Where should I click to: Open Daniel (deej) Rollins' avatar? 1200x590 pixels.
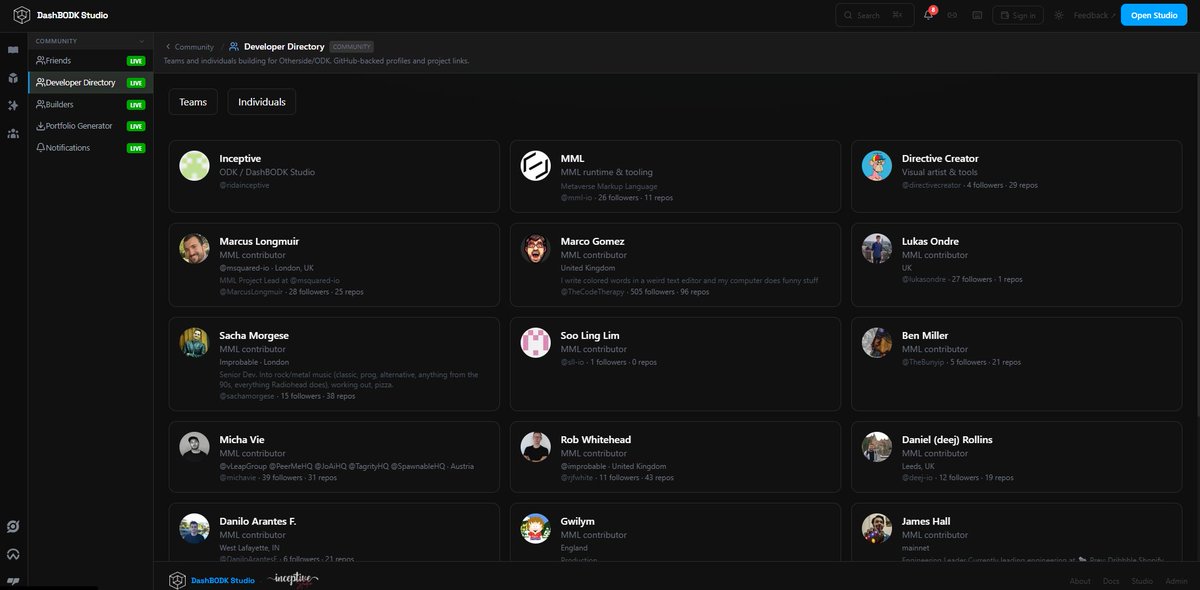click(x=877, y=446)
